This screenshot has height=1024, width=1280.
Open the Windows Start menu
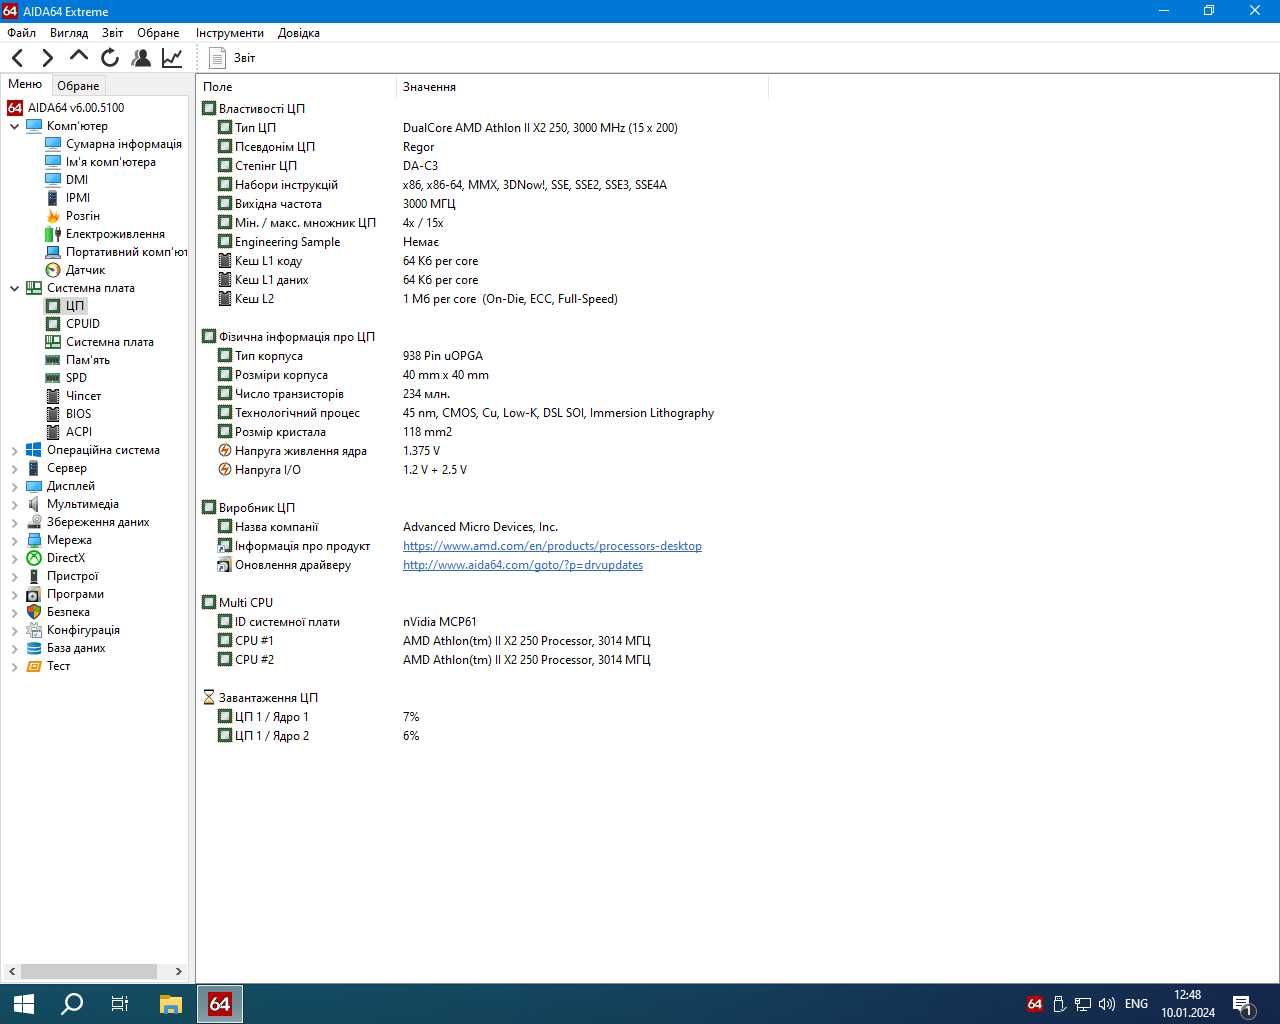tap(24, 1004)
